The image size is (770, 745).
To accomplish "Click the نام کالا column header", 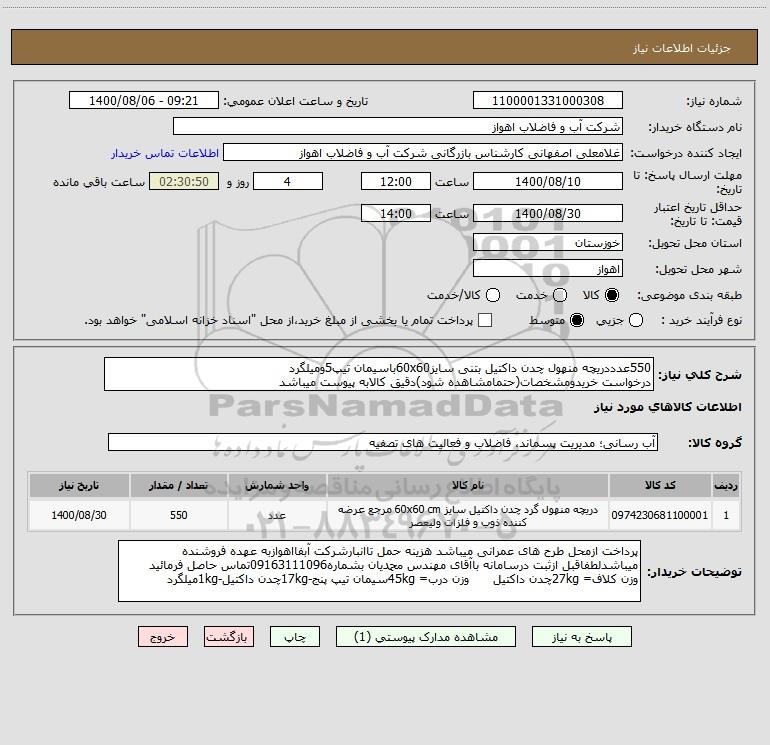I will coord(468,485).
